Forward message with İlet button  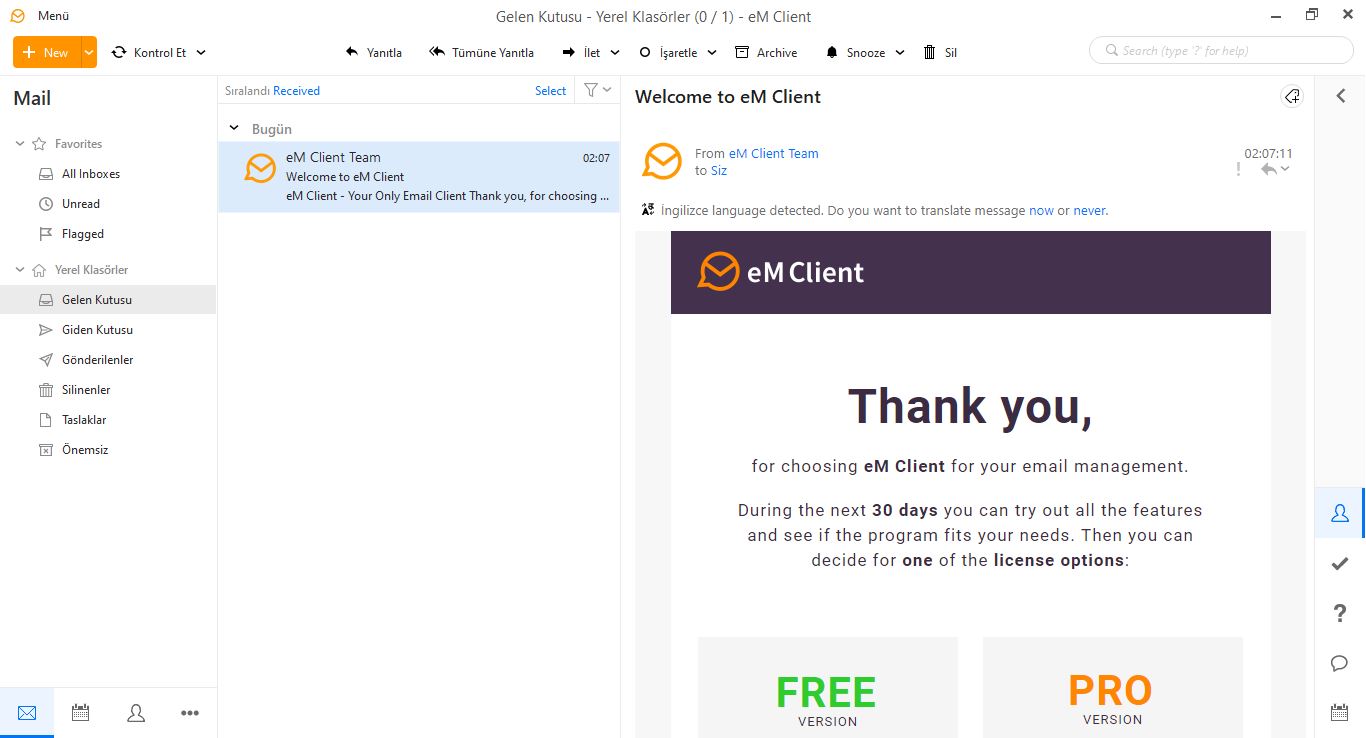point(581,52)
